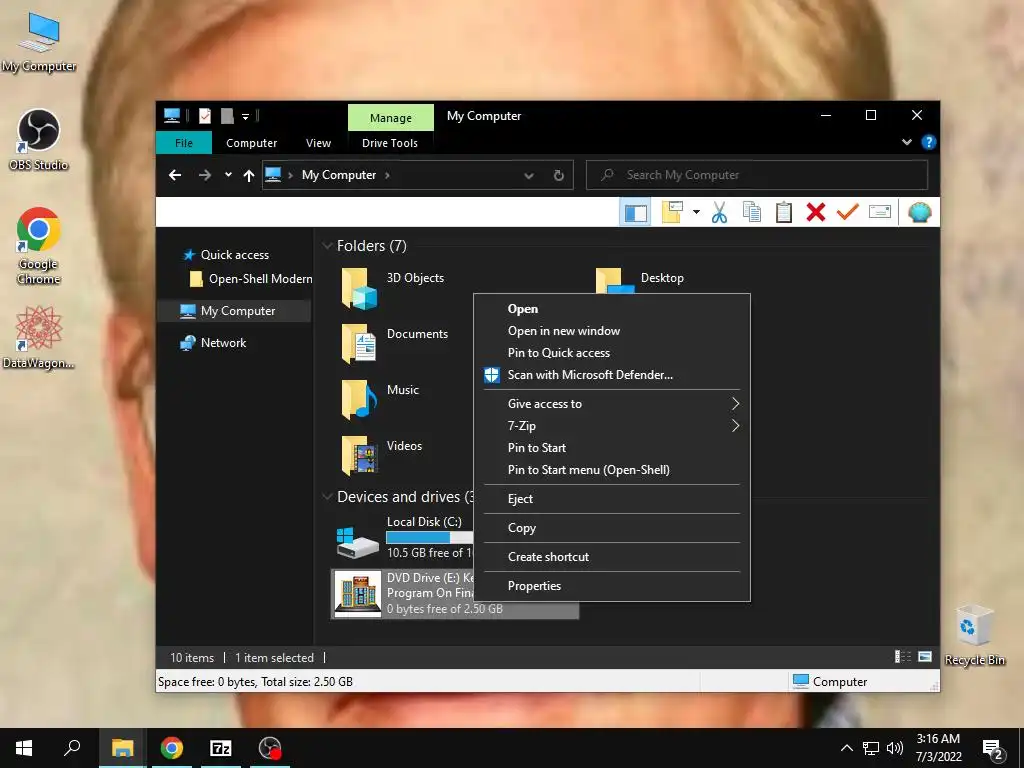Select the Videos folder
This screenshot has height=768, width=1024.
(381, 455)
